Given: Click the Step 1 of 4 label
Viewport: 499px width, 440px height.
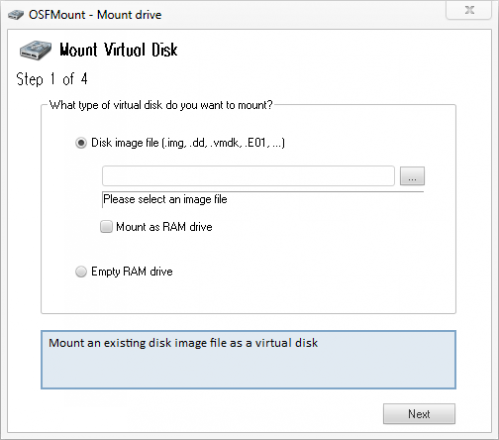Looking at the screenshot, I should tap(52, 79).
